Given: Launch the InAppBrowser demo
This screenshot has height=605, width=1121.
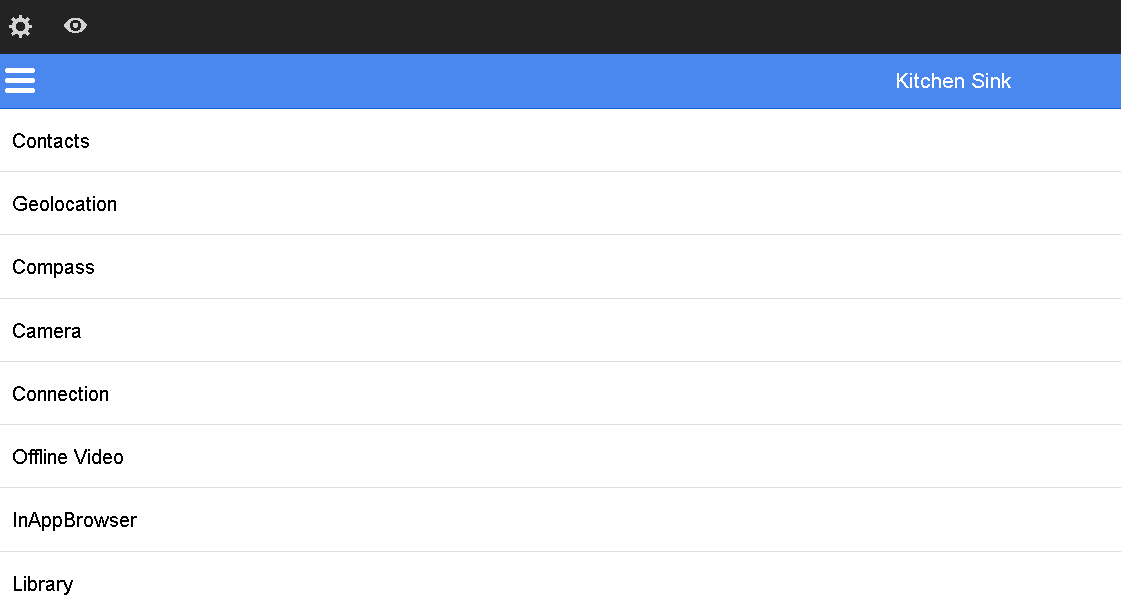Looking at the screenshot, I should tap(560, 520).
